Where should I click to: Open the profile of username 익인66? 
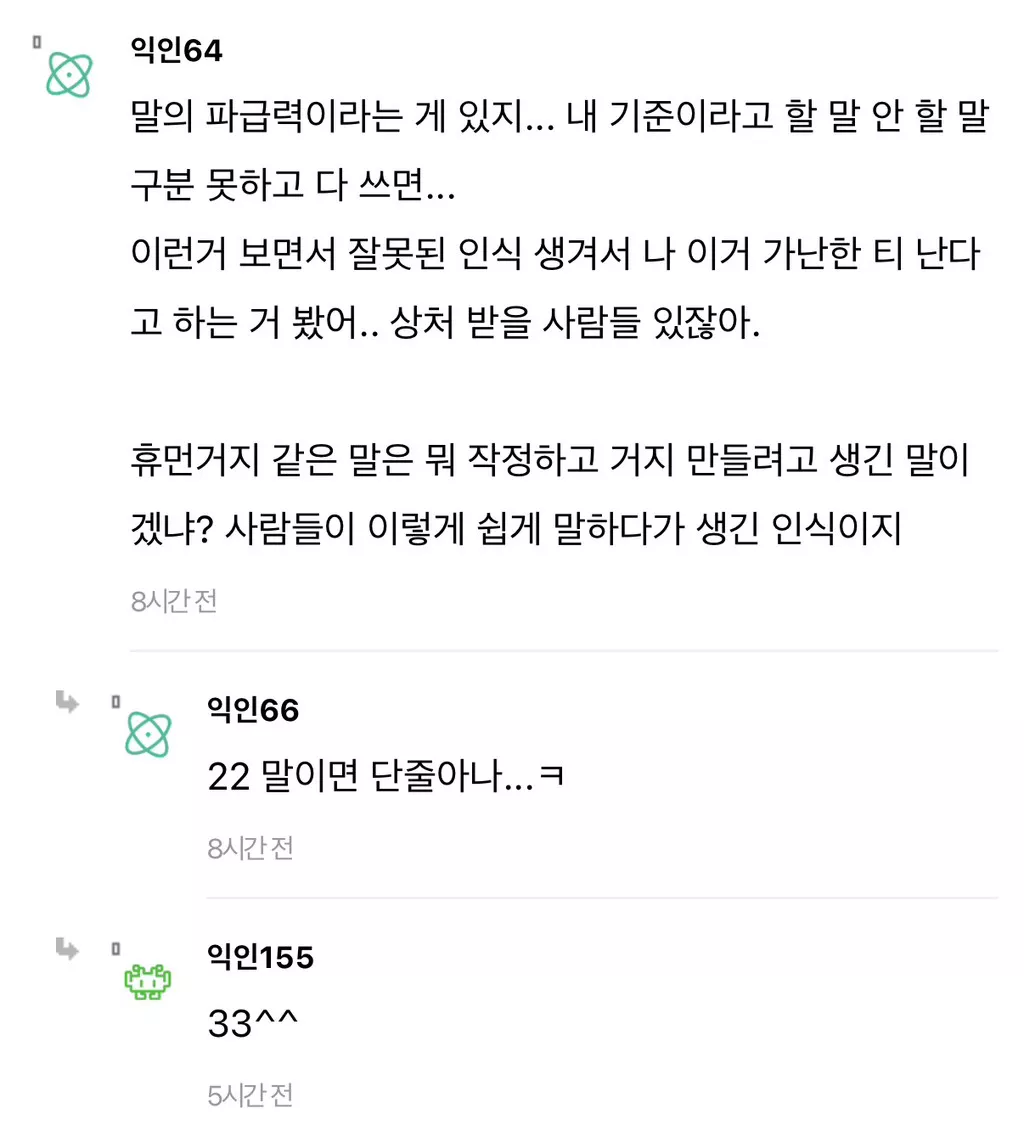tap(253, 709)
